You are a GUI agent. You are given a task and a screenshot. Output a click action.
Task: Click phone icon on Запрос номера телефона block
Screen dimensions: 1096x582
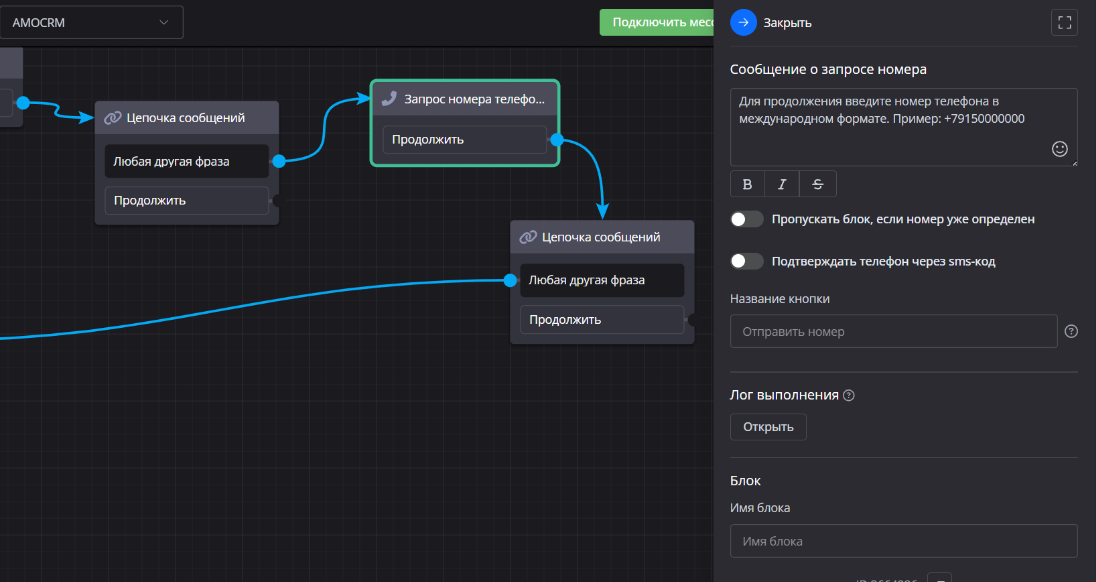(x=390, y=99)
